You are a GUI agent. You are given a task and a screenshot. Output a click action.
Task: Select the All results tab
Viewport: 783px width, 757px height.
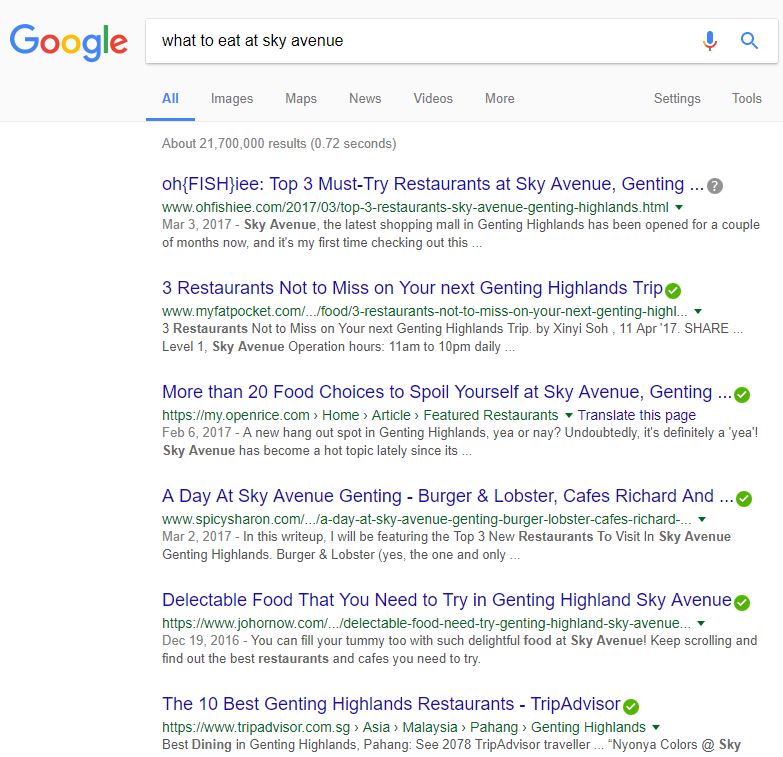(170, 98)
